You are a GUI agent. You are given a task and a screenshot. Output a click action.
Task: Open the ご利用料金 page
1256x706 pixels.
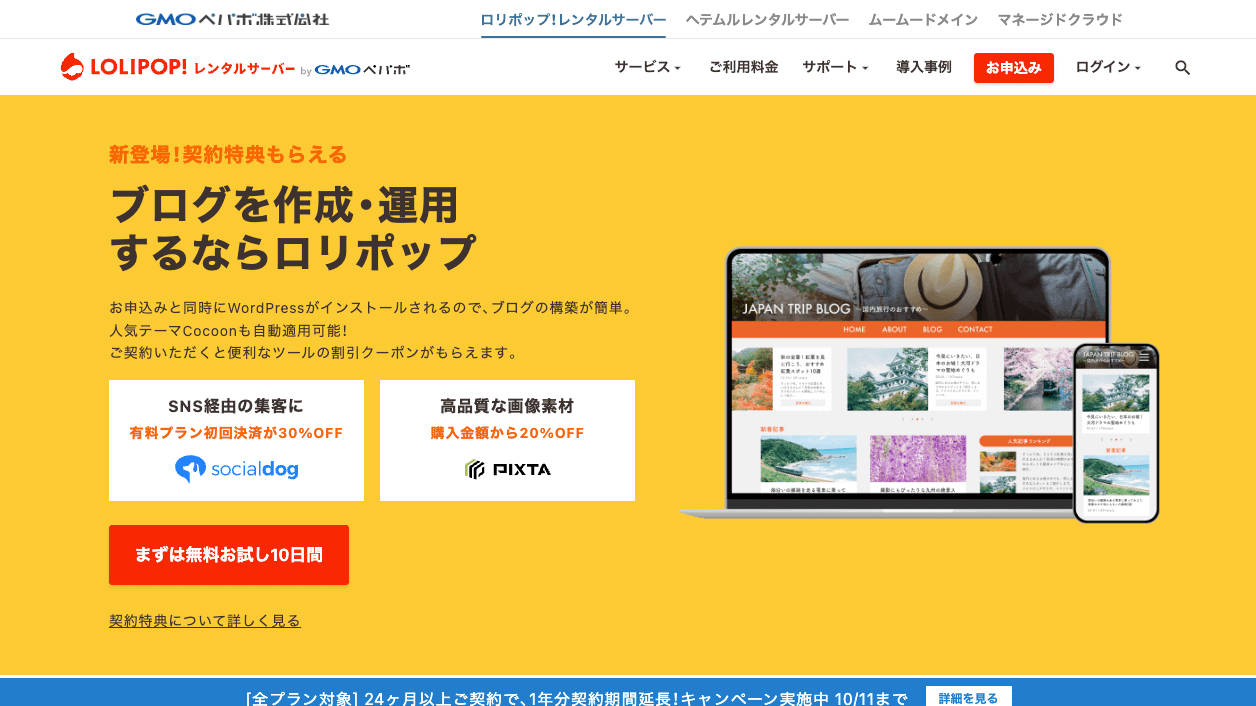tap(743, 67)
